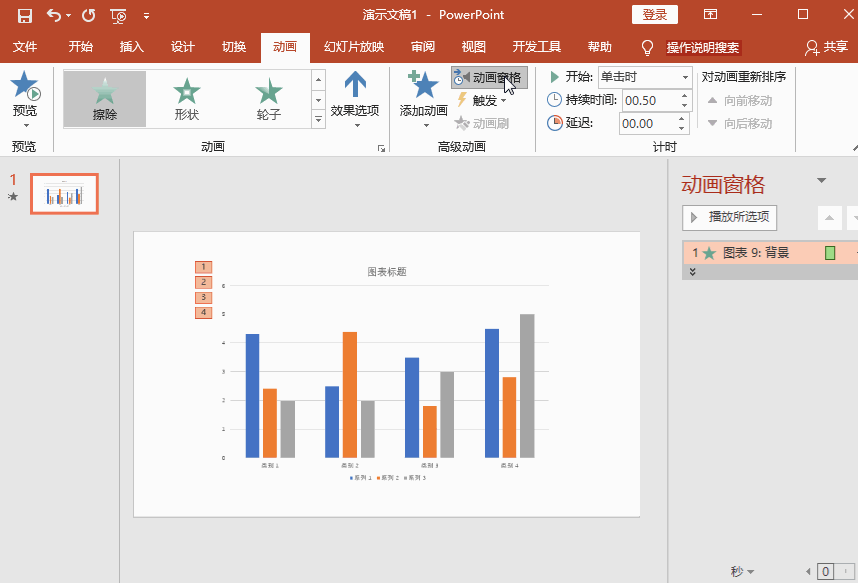858x583 pixels.
Task: Click the 延迟 delay value field
Action: (x=647, y=124)
